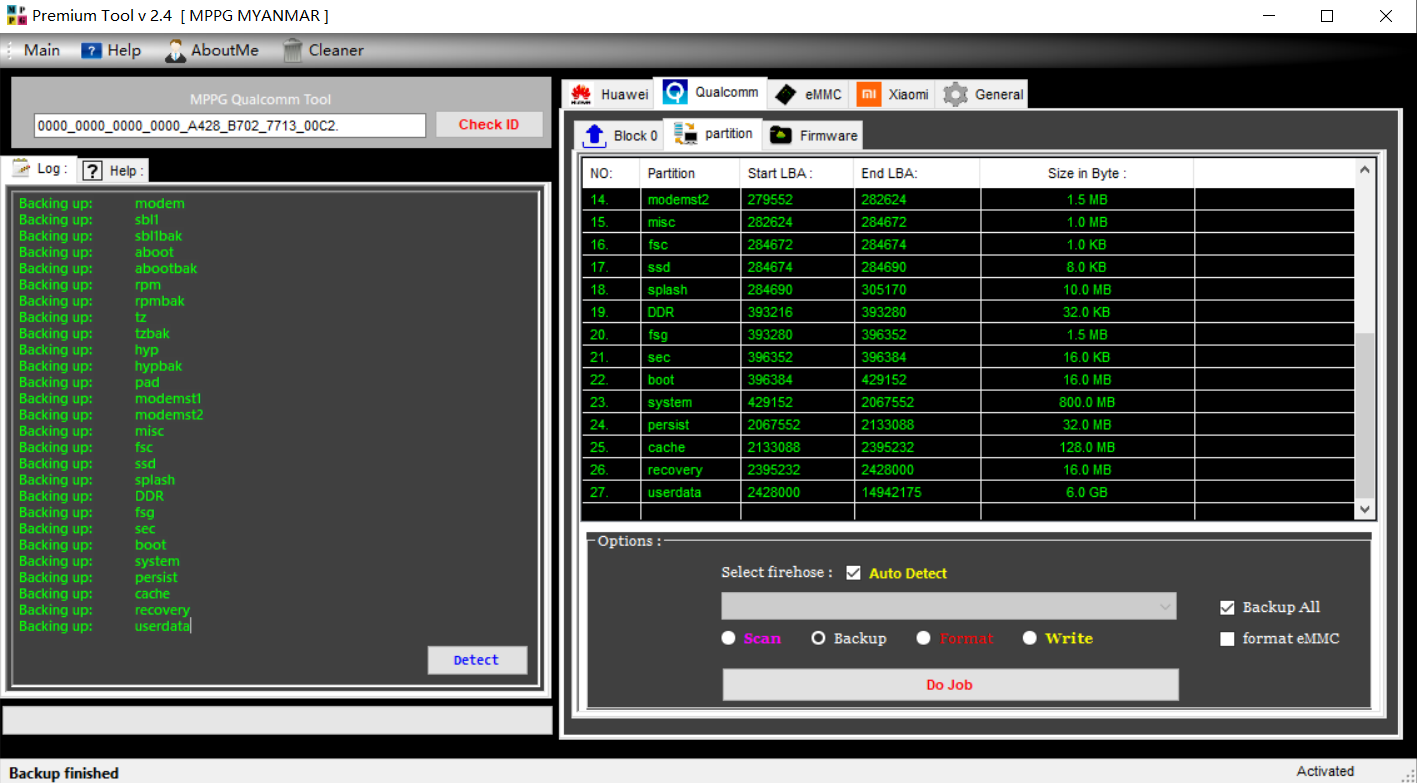Open the Main menu

[x=41, y=50]
